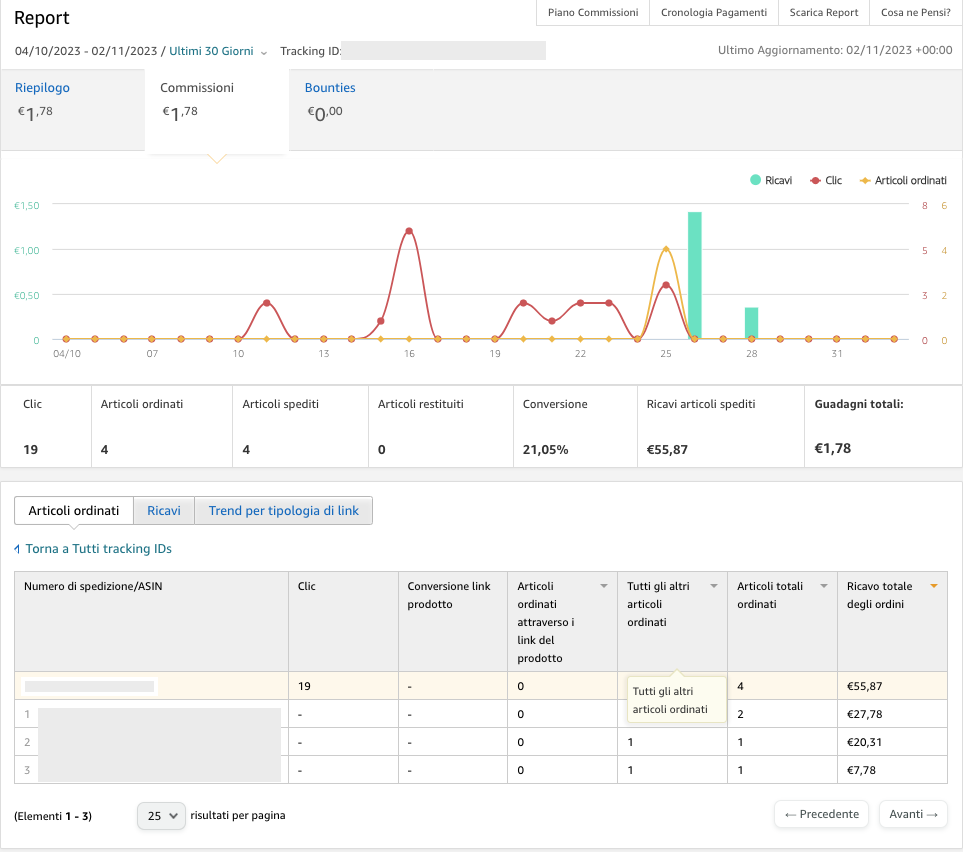Toggle Ricavi legend item in chart
Screen dimensions: 963x852
click(771, 180)
